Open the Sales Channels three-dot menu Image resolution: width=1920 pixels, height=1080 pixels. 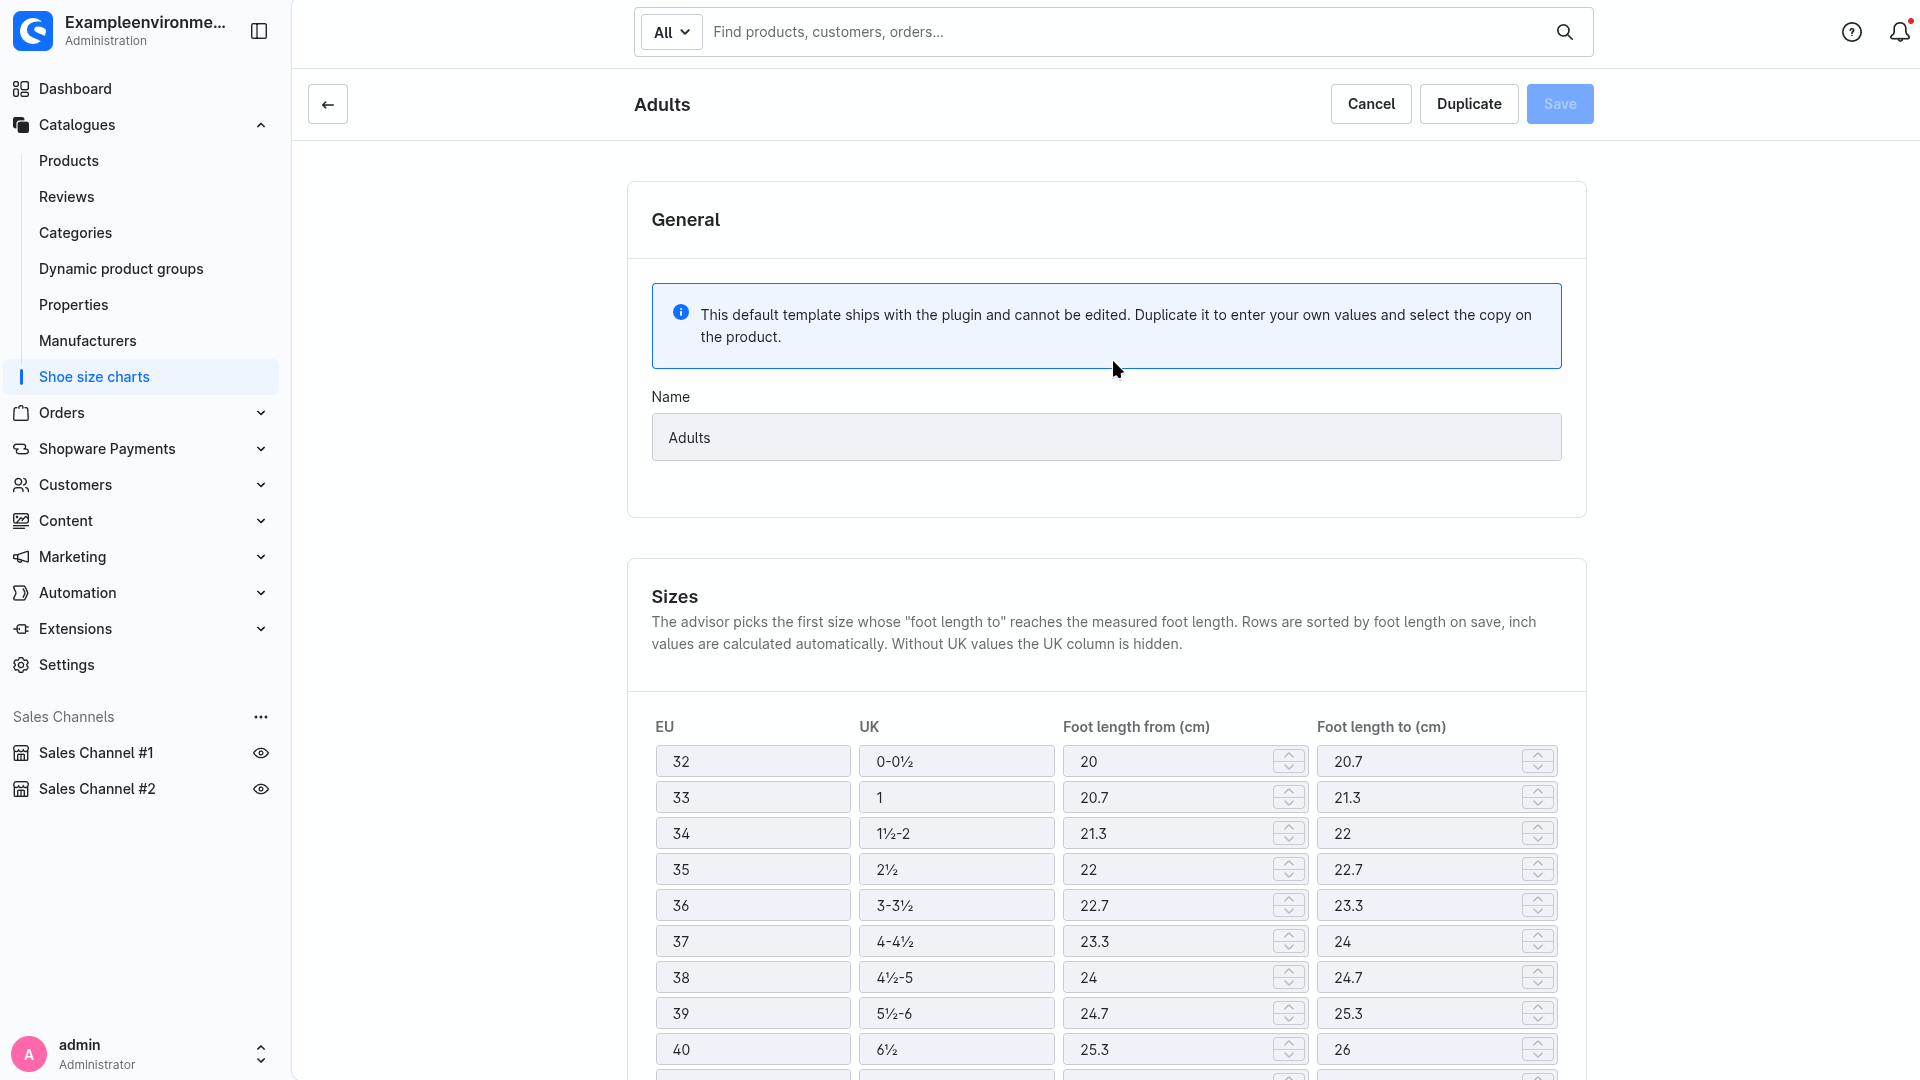(261, 717)
